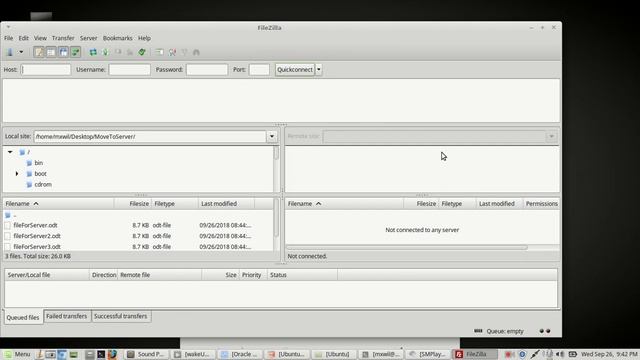Viewport: 640px width, 360px height.
Task: Switch to Oracle taskbar window
Action: click(x=239, y=354)
